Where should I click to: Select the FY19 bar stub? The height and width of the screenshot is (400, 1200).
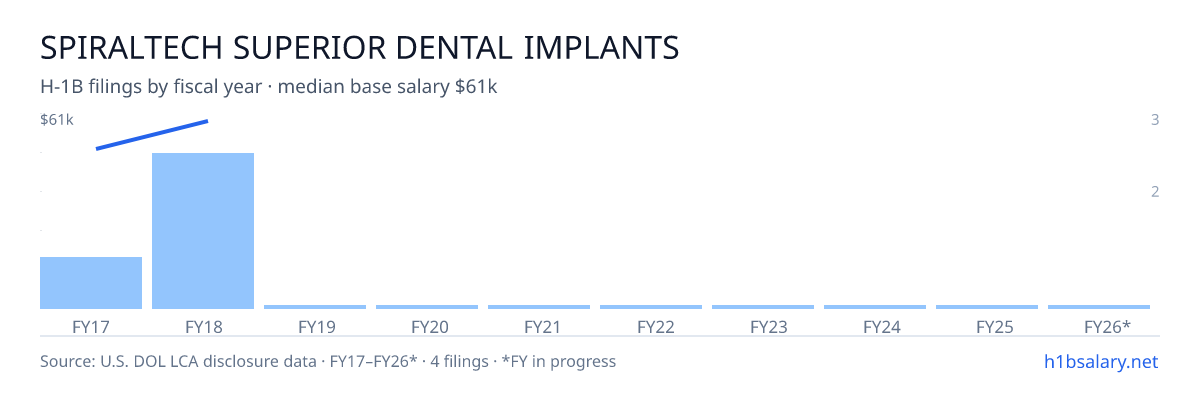pos(315,307)
